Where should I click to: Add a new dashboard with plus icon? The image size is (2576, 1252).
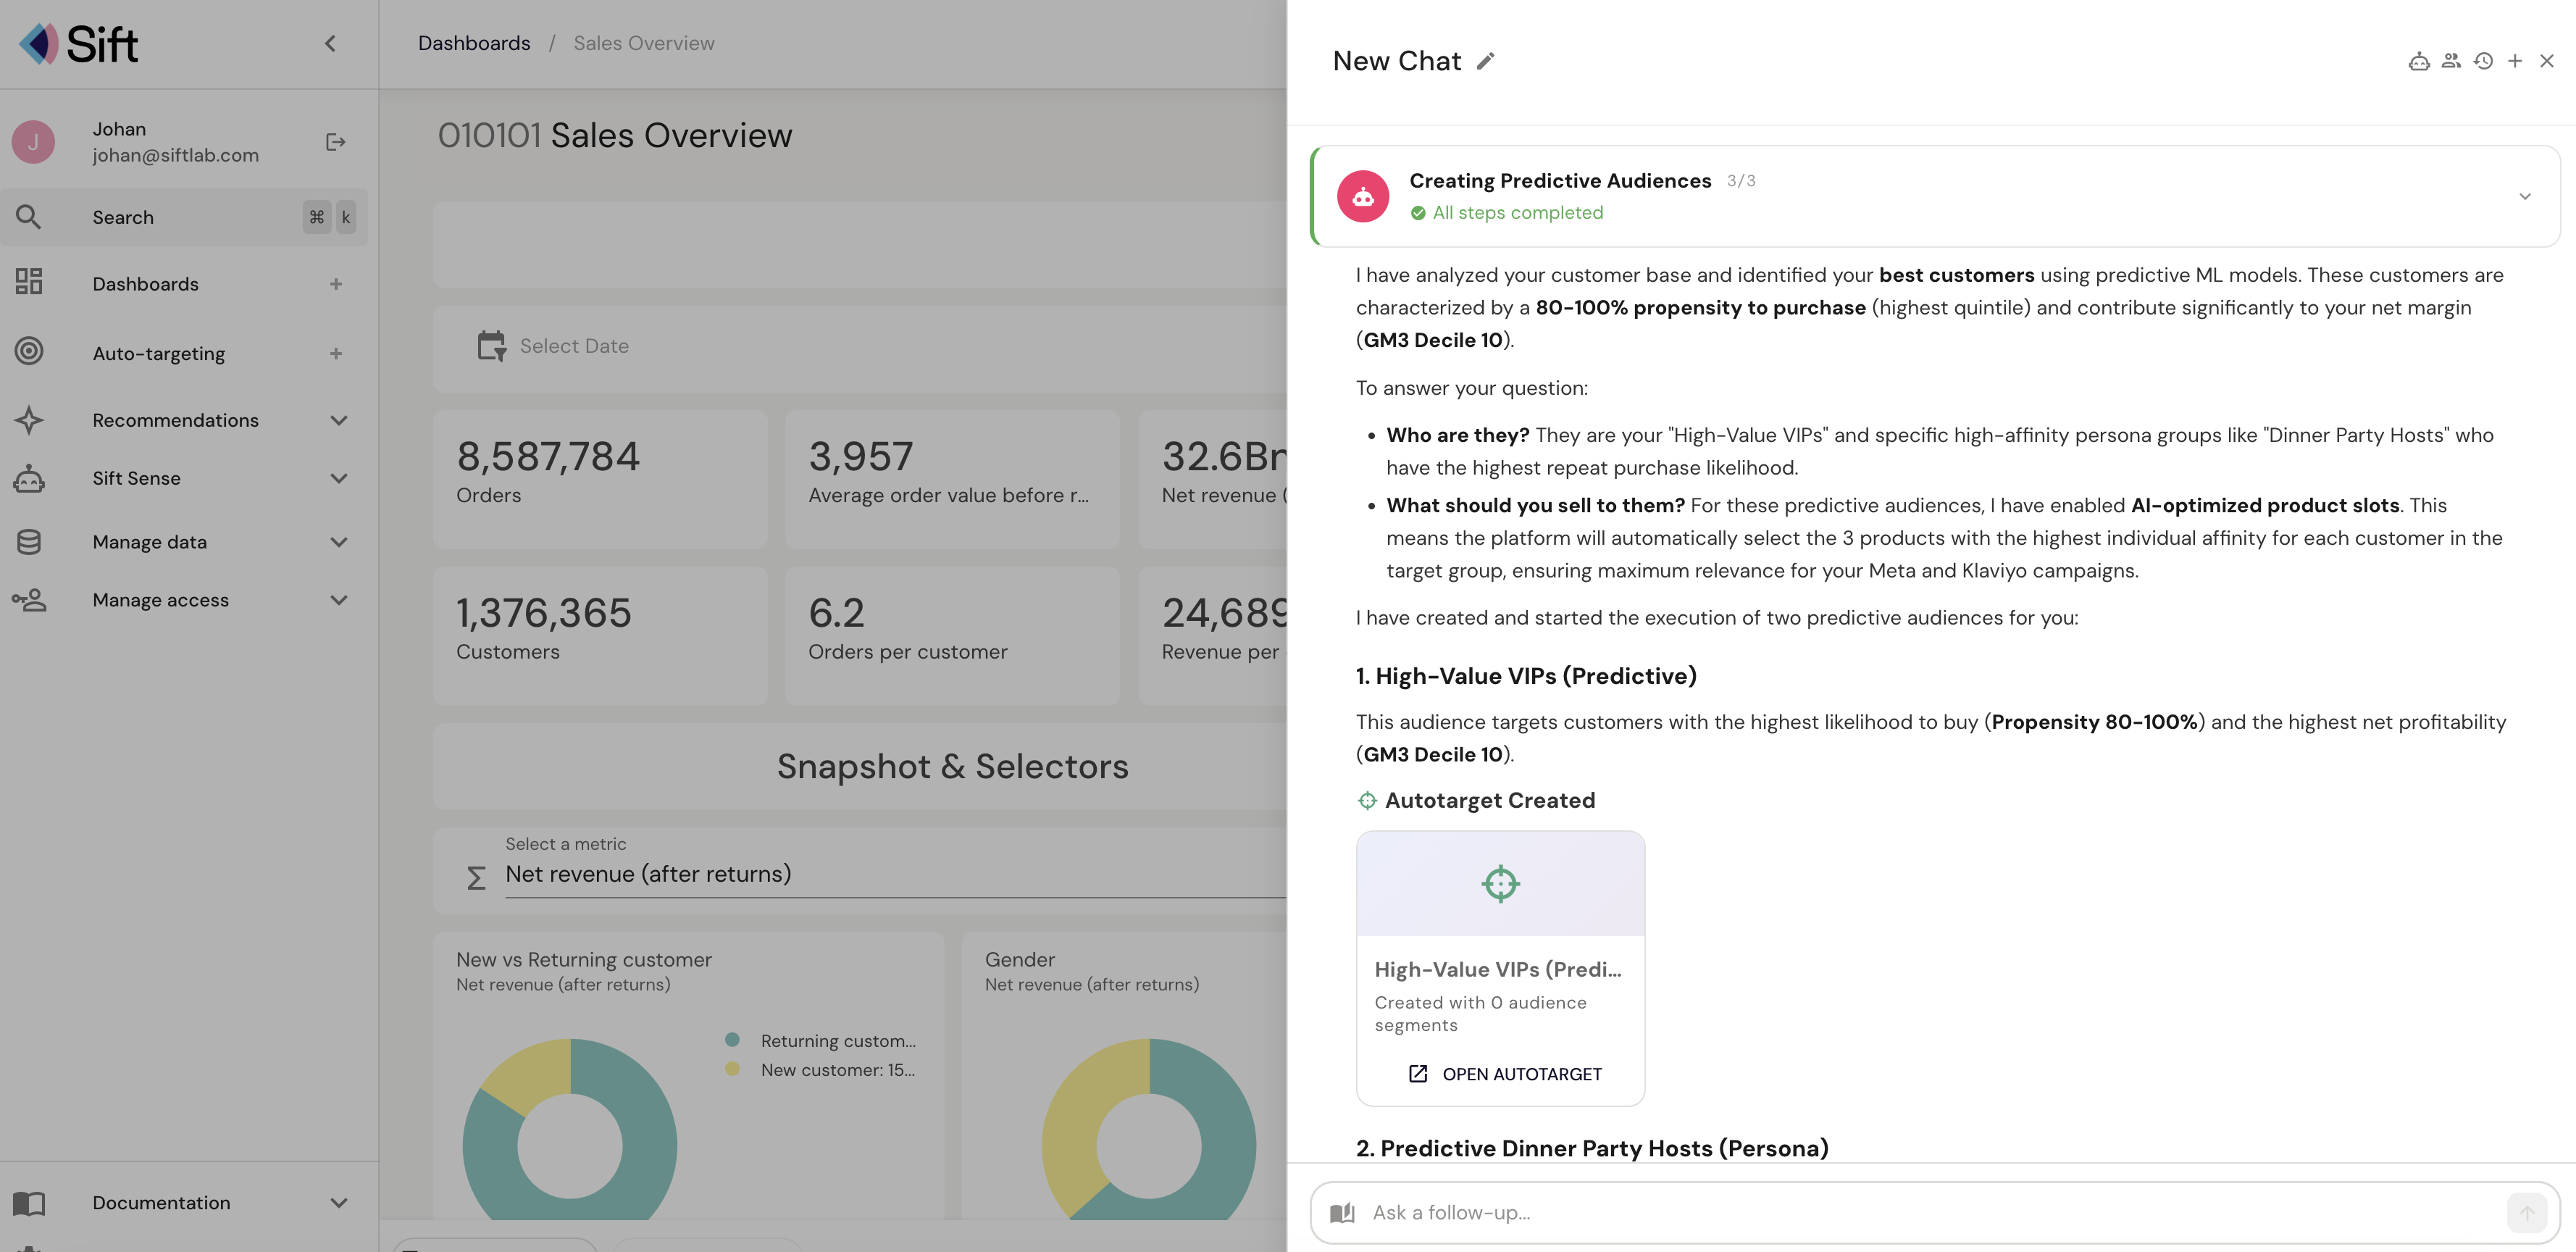click(336, 284)
